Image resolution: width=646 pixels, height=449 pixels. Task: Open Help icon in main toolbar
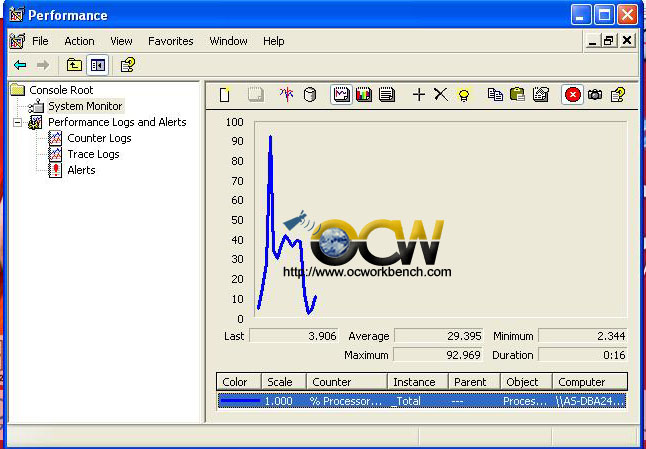click(128, 65)
